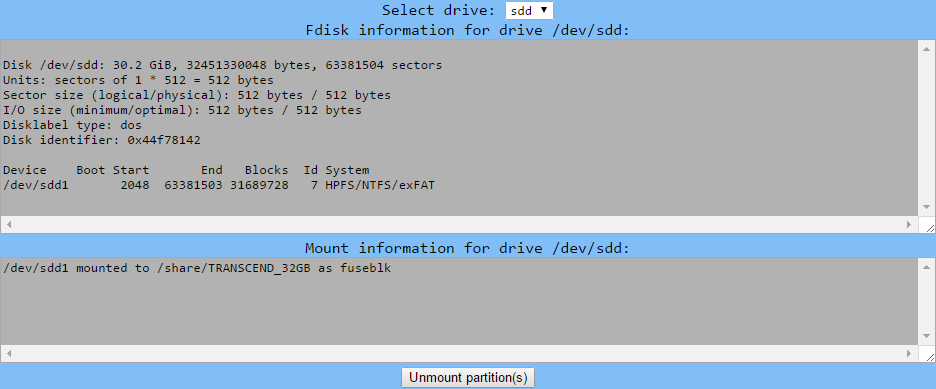Image resolution: width=936 pixels, height=389 pixels.
Task: Open the Select drive dropdown showing sdd
Action: click(529, 11)
